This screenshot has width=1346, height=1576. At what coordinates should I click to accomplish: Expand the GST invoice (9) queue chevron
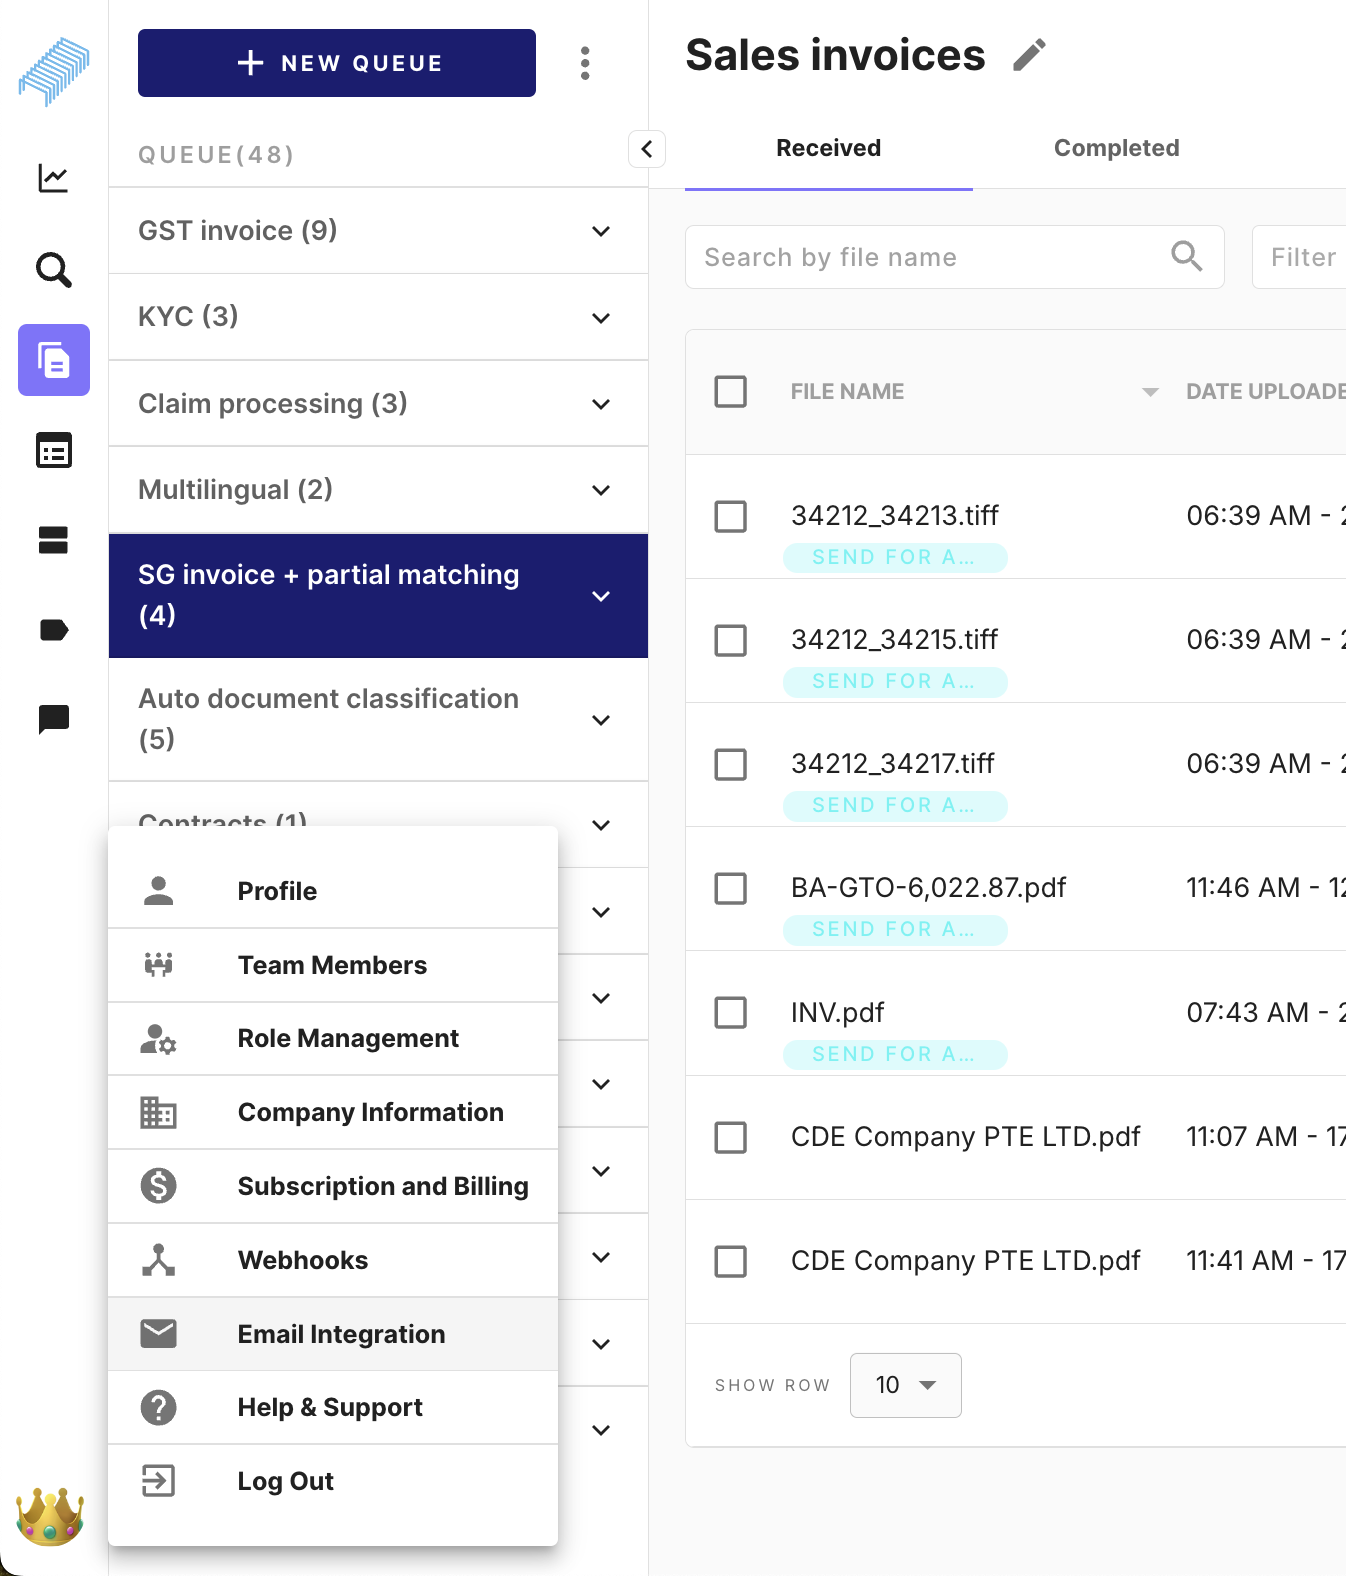click(x=601, y=231)
